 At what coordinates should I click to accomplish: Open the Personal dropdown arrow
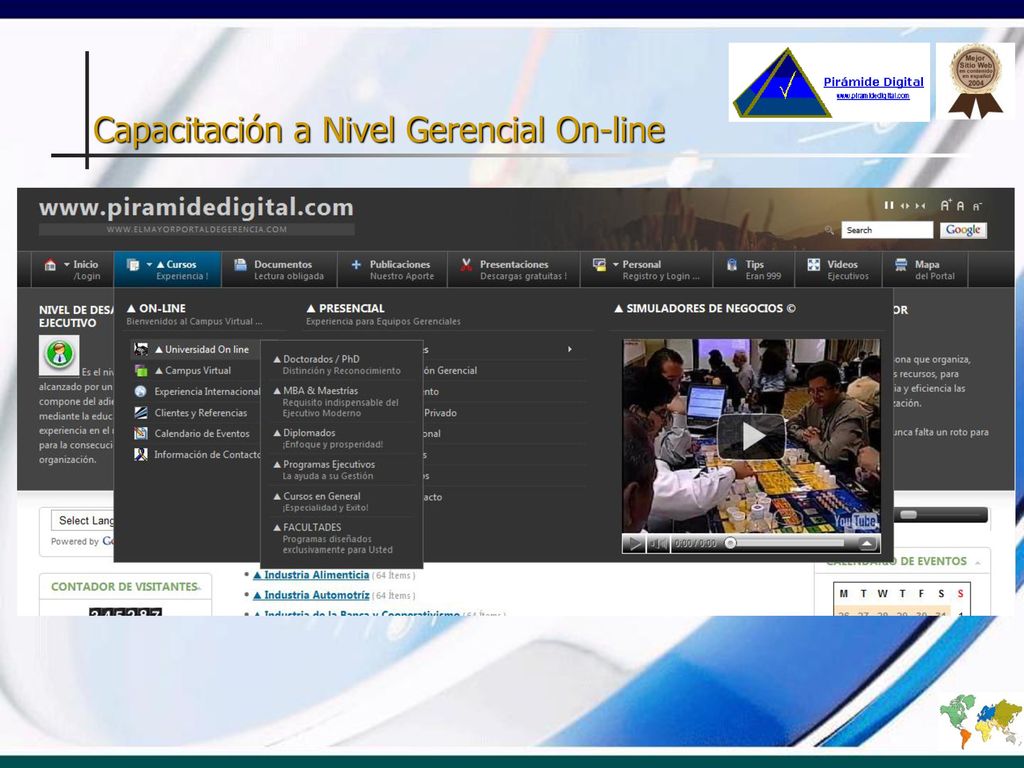pos(615,264)
